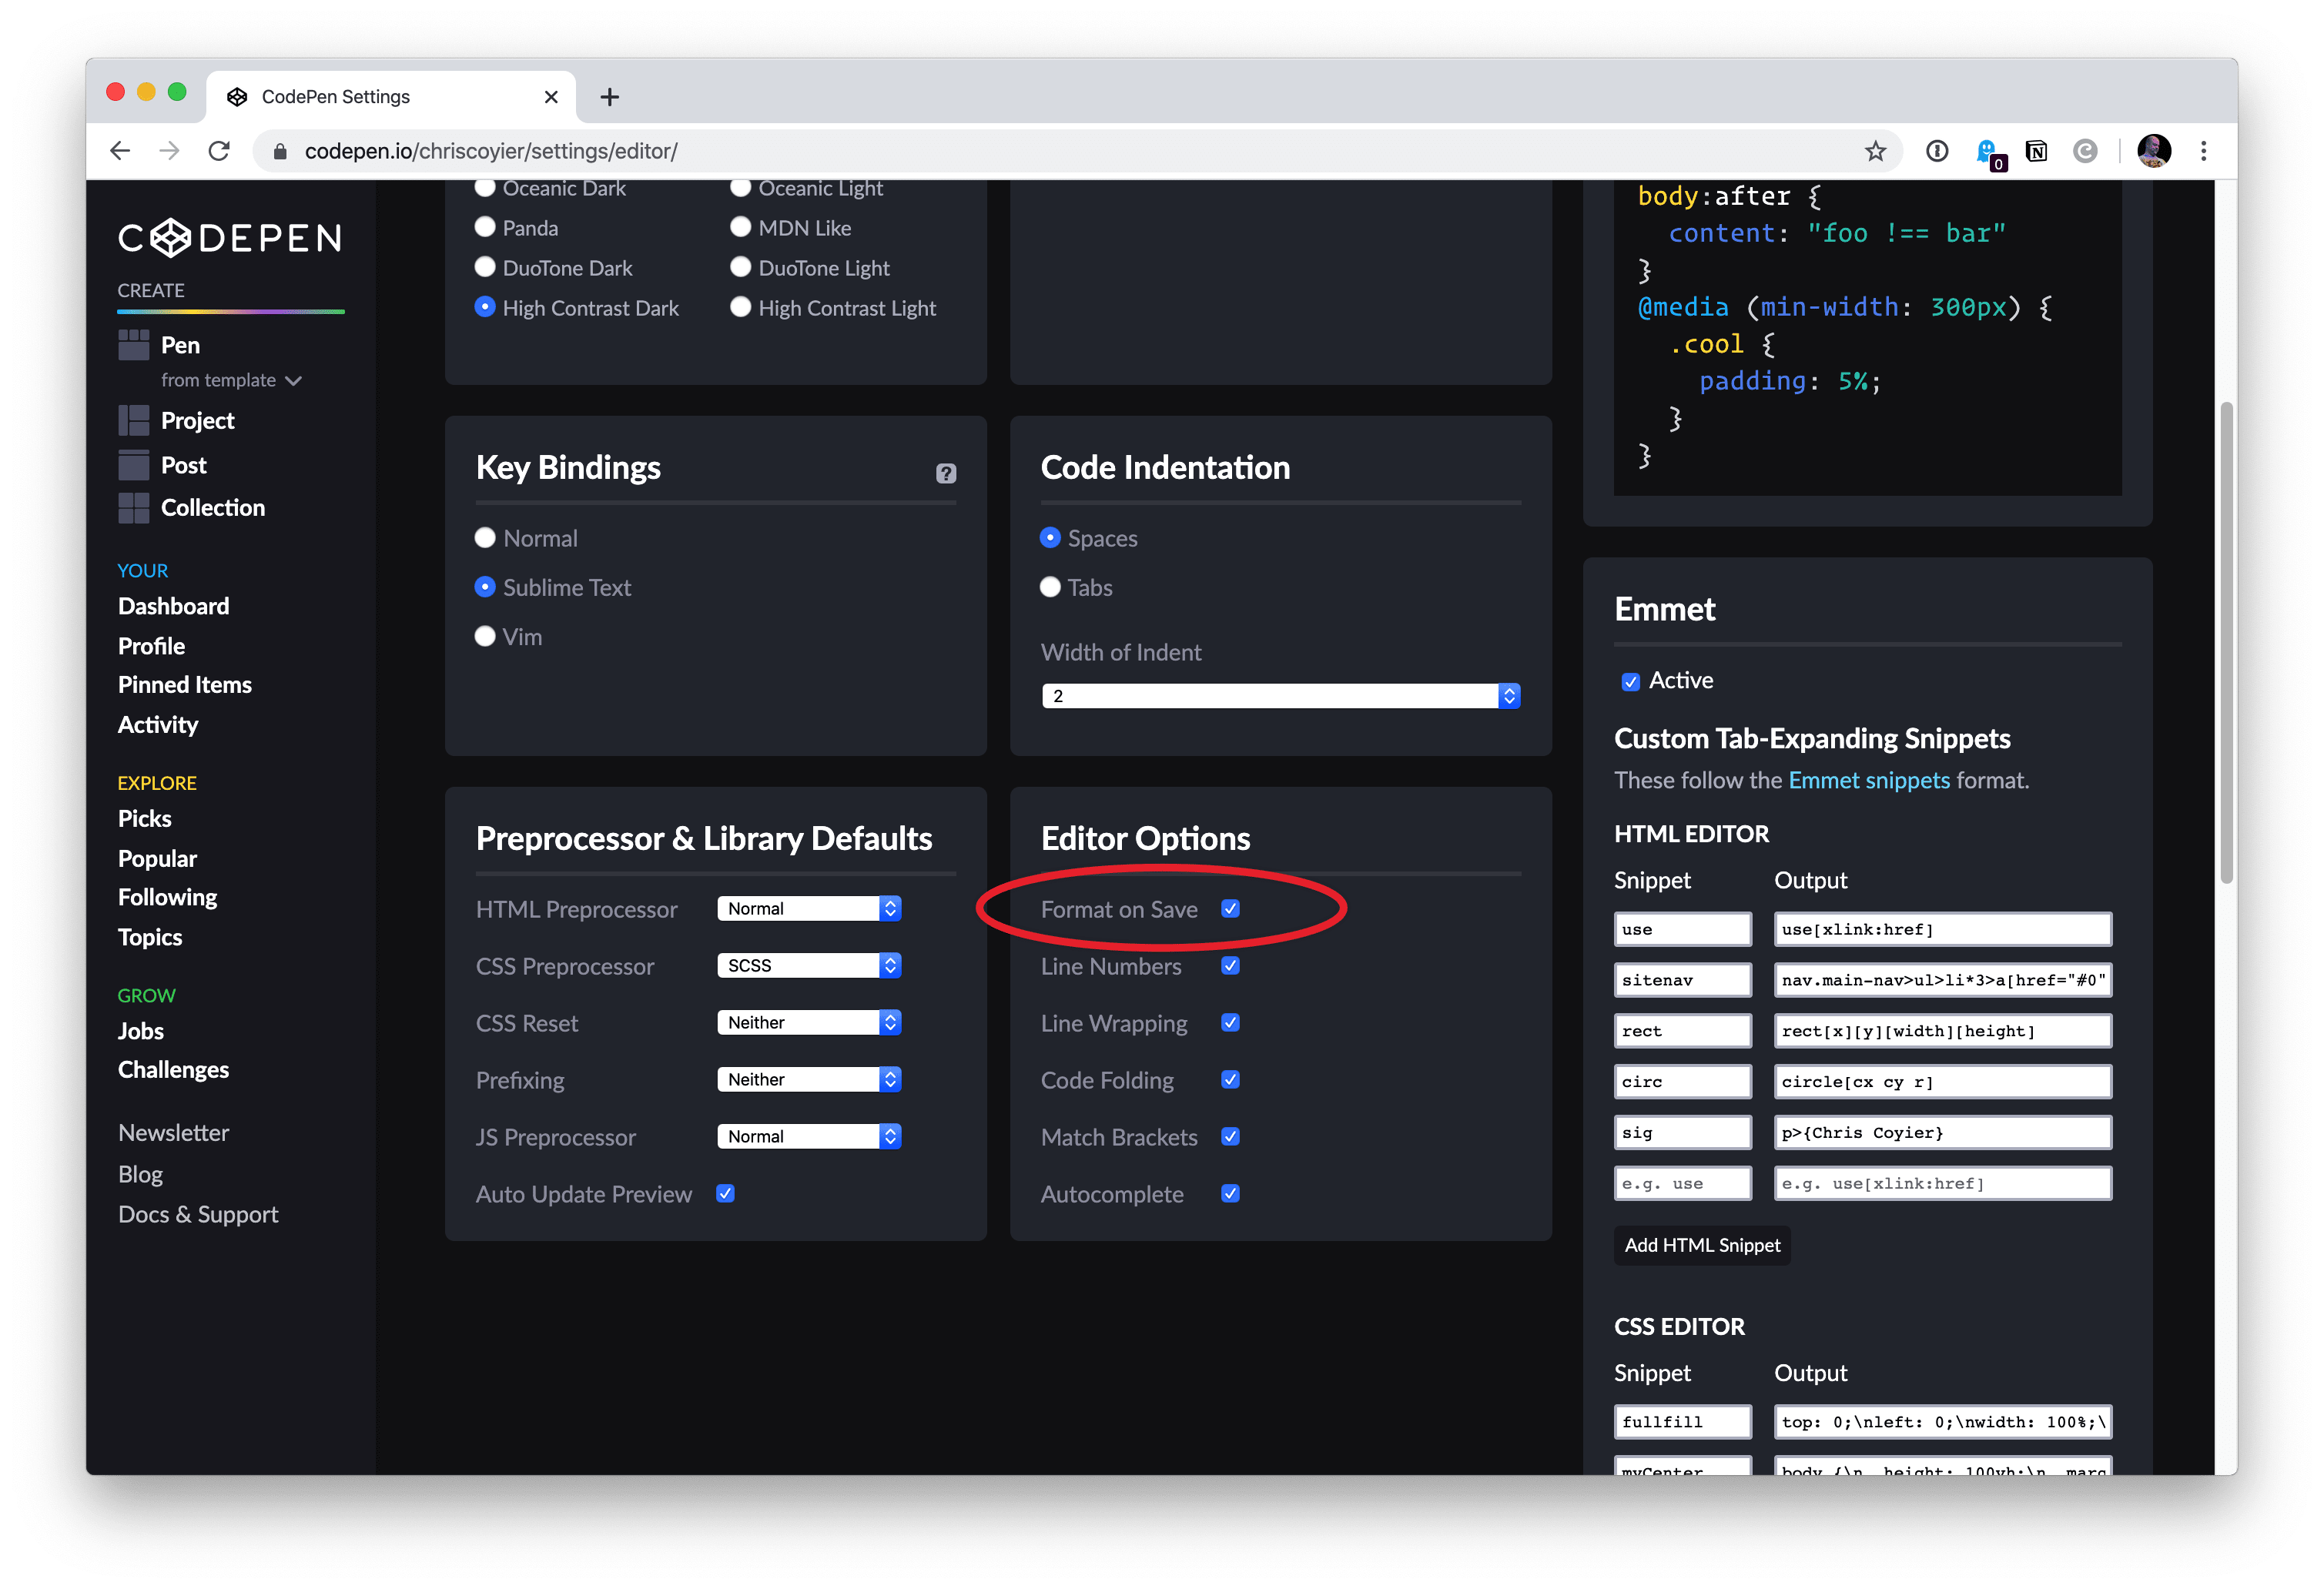Click the Notion extension icon
This screenshot has width=2324, height=1589.
coord(2036,151)
